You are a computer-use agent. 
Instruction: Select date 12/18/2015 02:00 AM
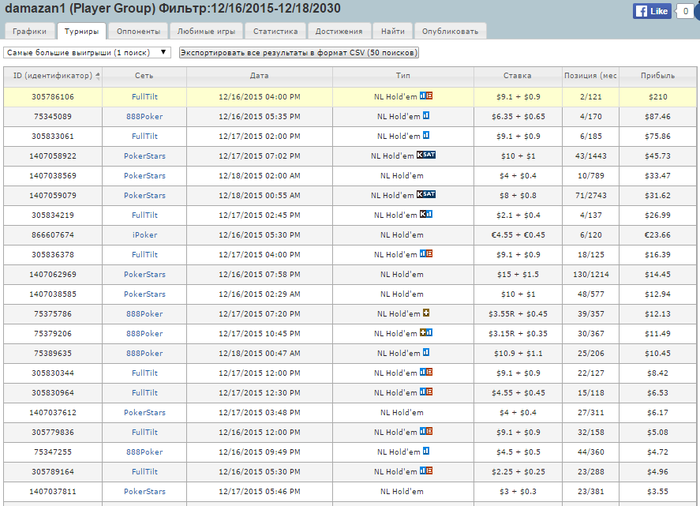click(x=259, y=176)
